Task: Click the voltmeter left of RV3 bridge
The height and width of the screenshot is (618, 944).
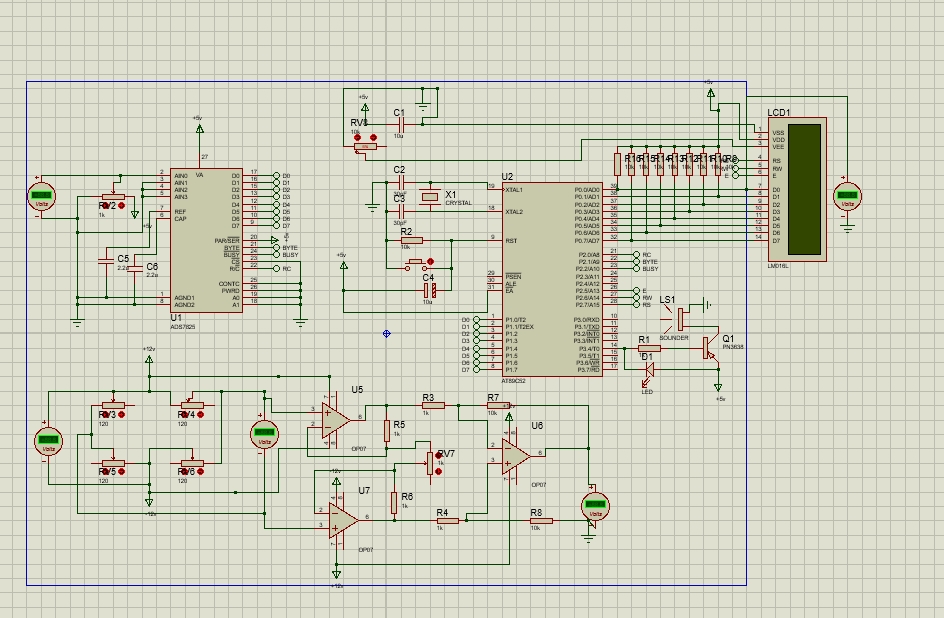Action: coord(48,440)
